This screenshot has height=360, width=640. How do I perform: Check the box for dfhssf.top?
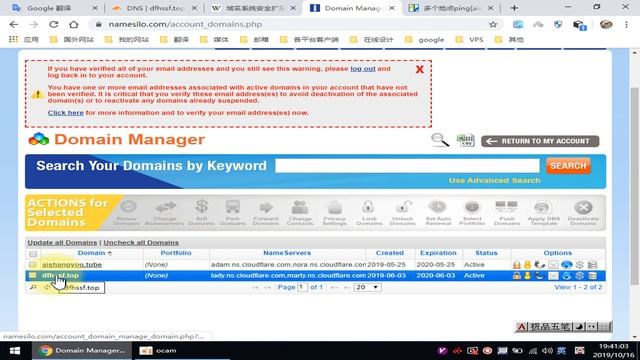[33, 276]
